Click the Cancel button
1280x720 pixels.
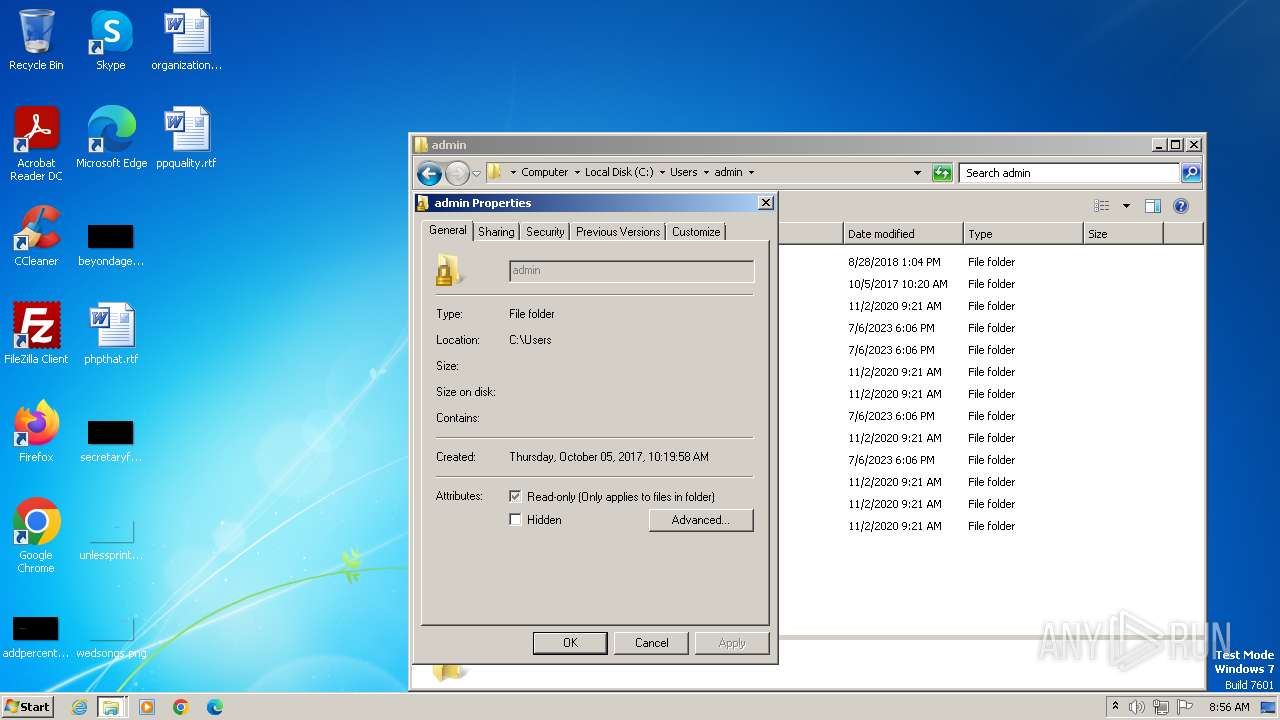click(x=652, y=643)
